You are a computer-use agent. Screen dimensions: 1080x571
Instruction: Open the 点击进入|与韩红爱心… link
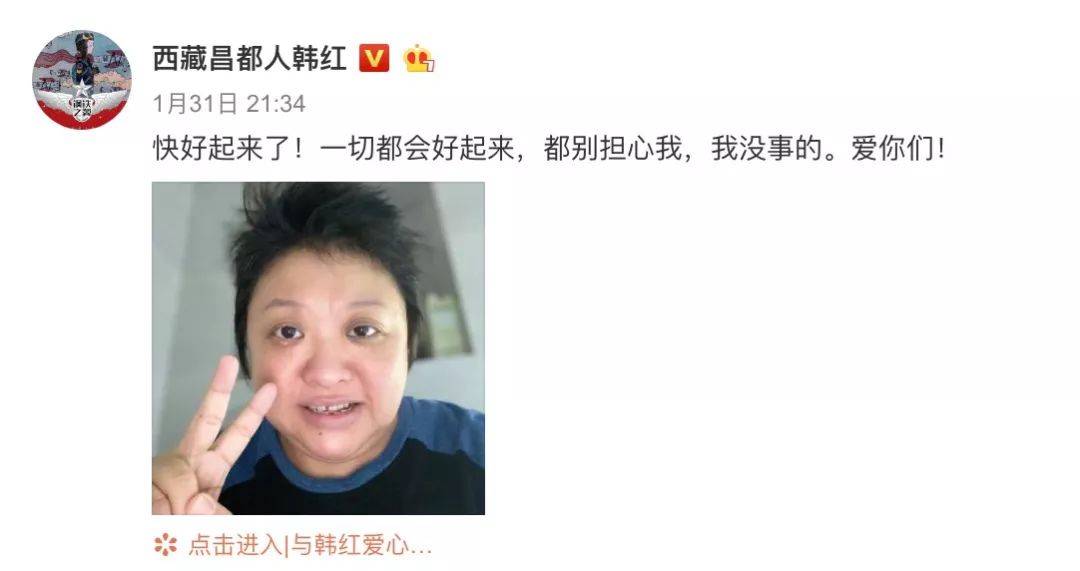[310, 545]
